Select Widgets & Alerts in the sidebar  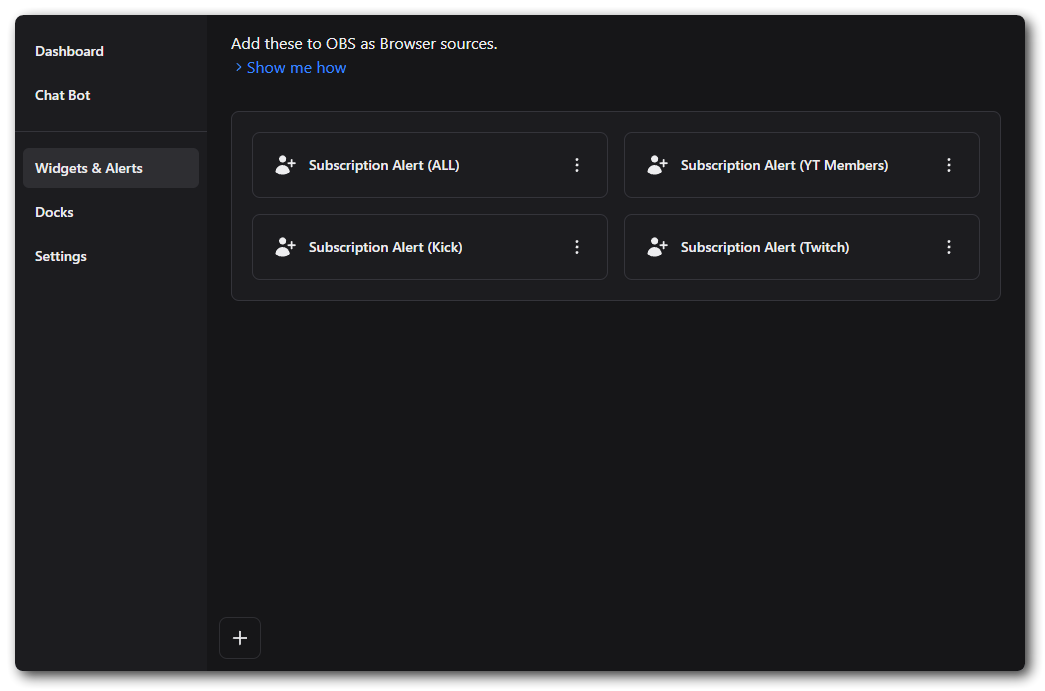88,167
